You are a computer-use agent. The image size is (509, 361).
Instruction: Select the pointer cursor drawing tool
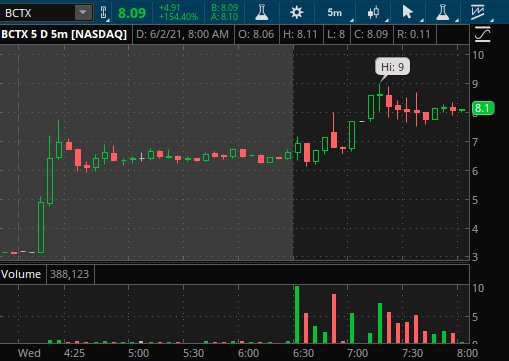[407, 13]
